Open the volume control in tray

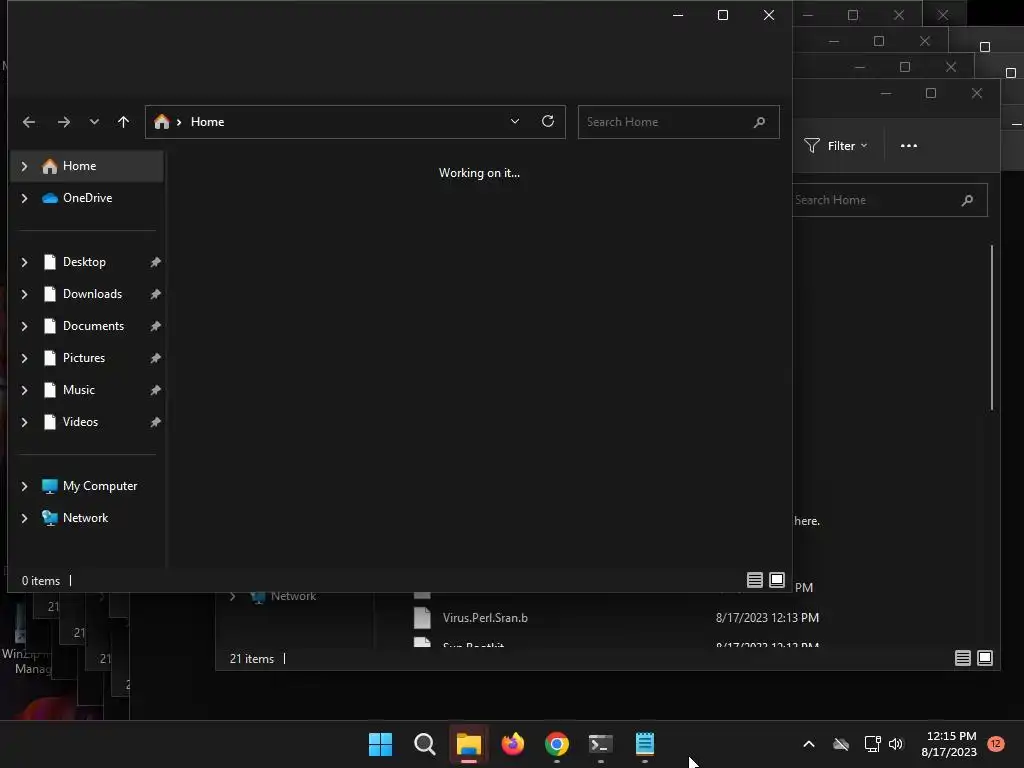(x=896, y=744)
